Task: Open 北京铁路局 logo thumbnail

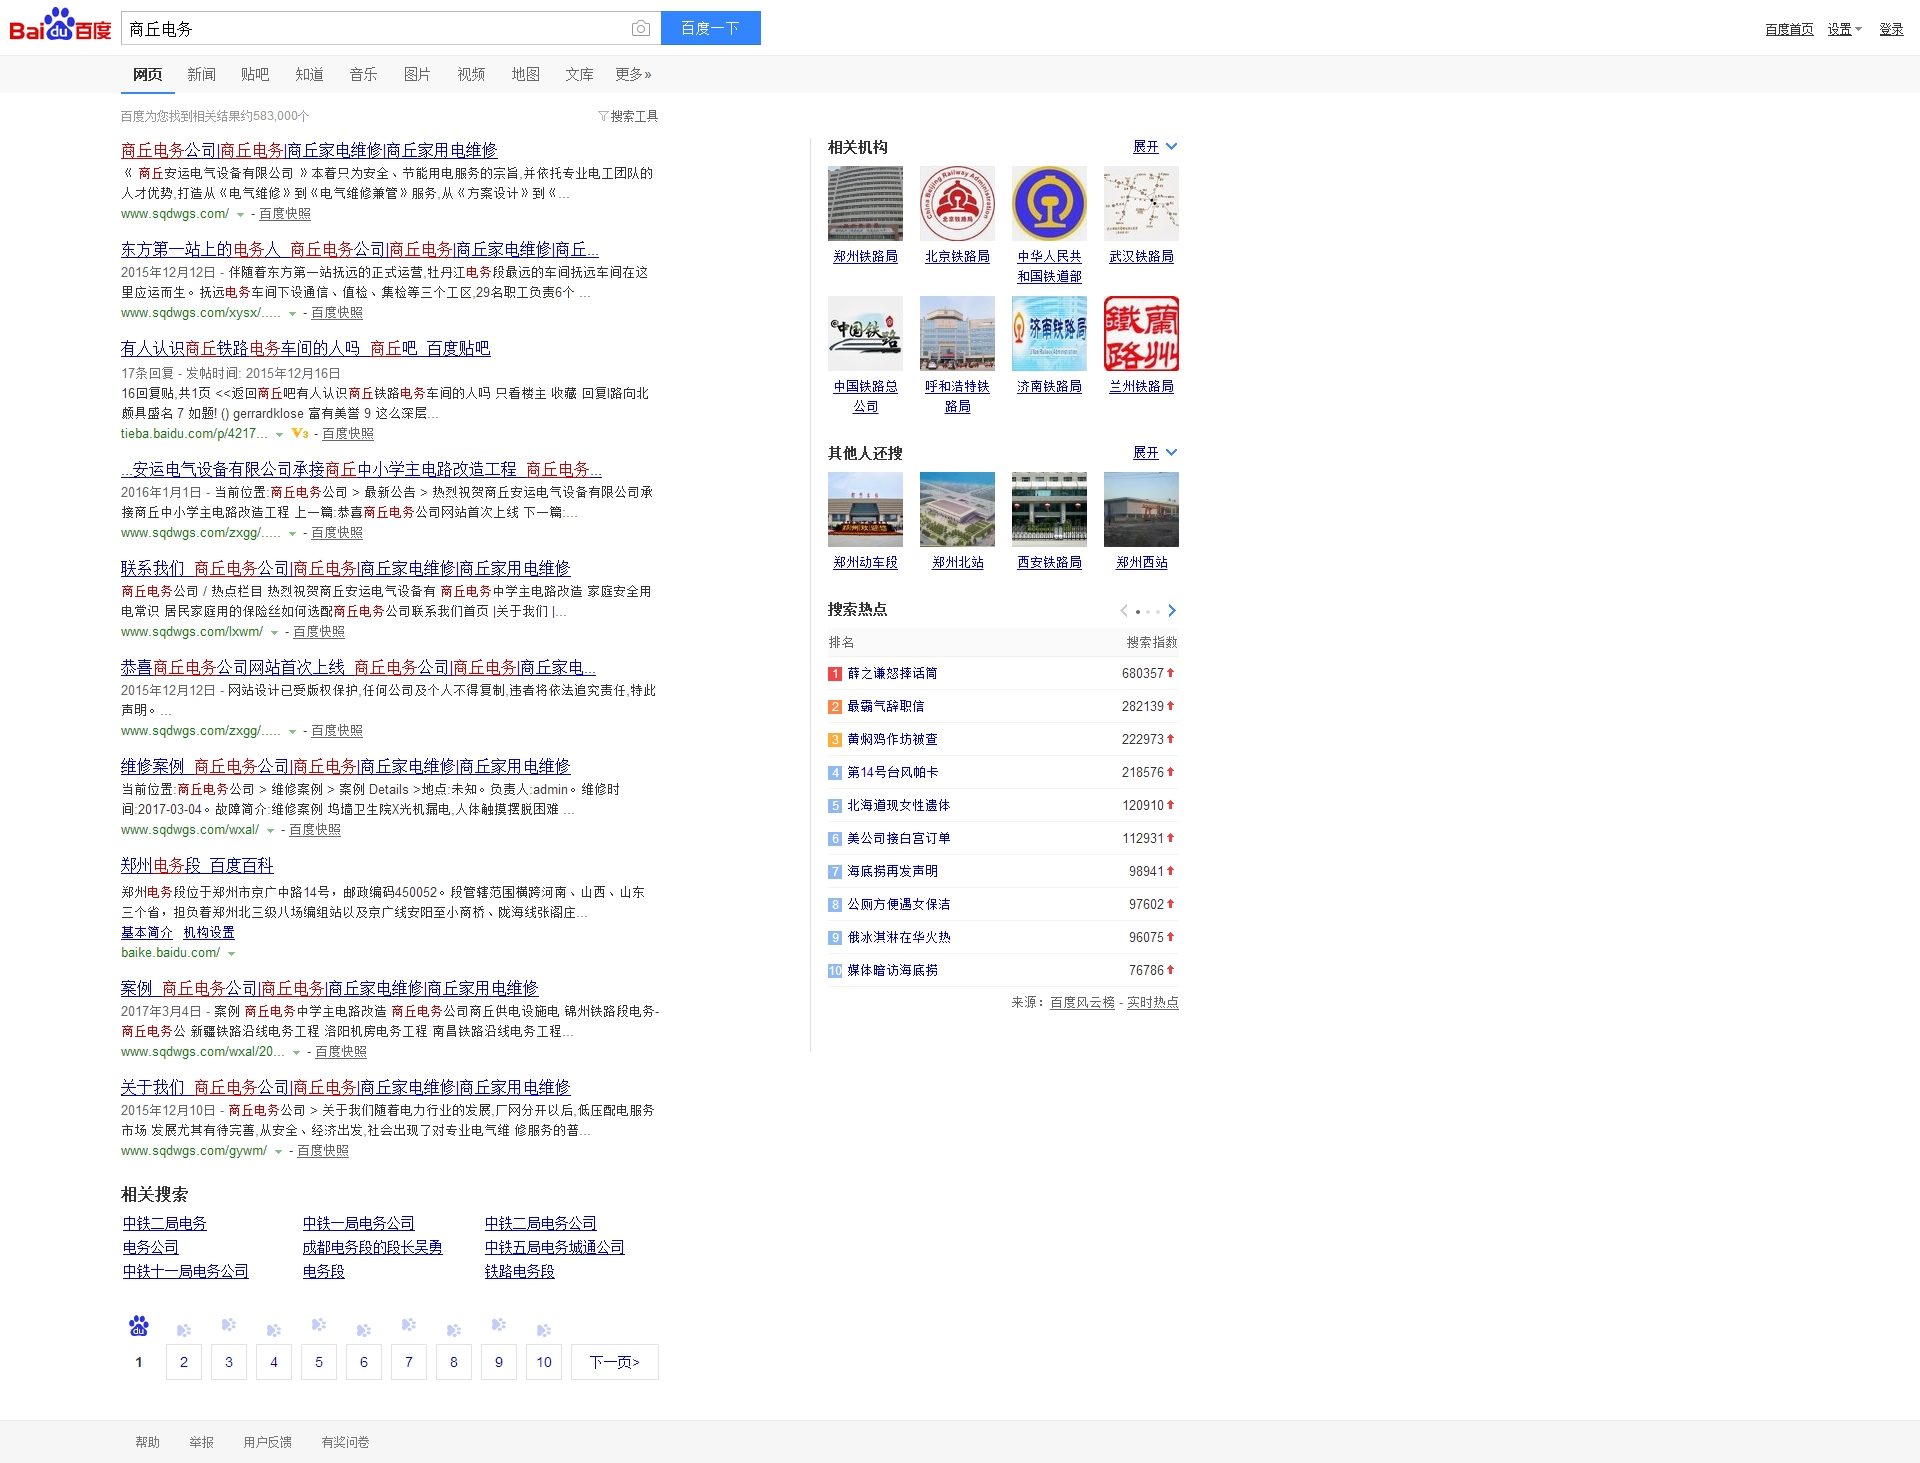Action: [957, 203]
